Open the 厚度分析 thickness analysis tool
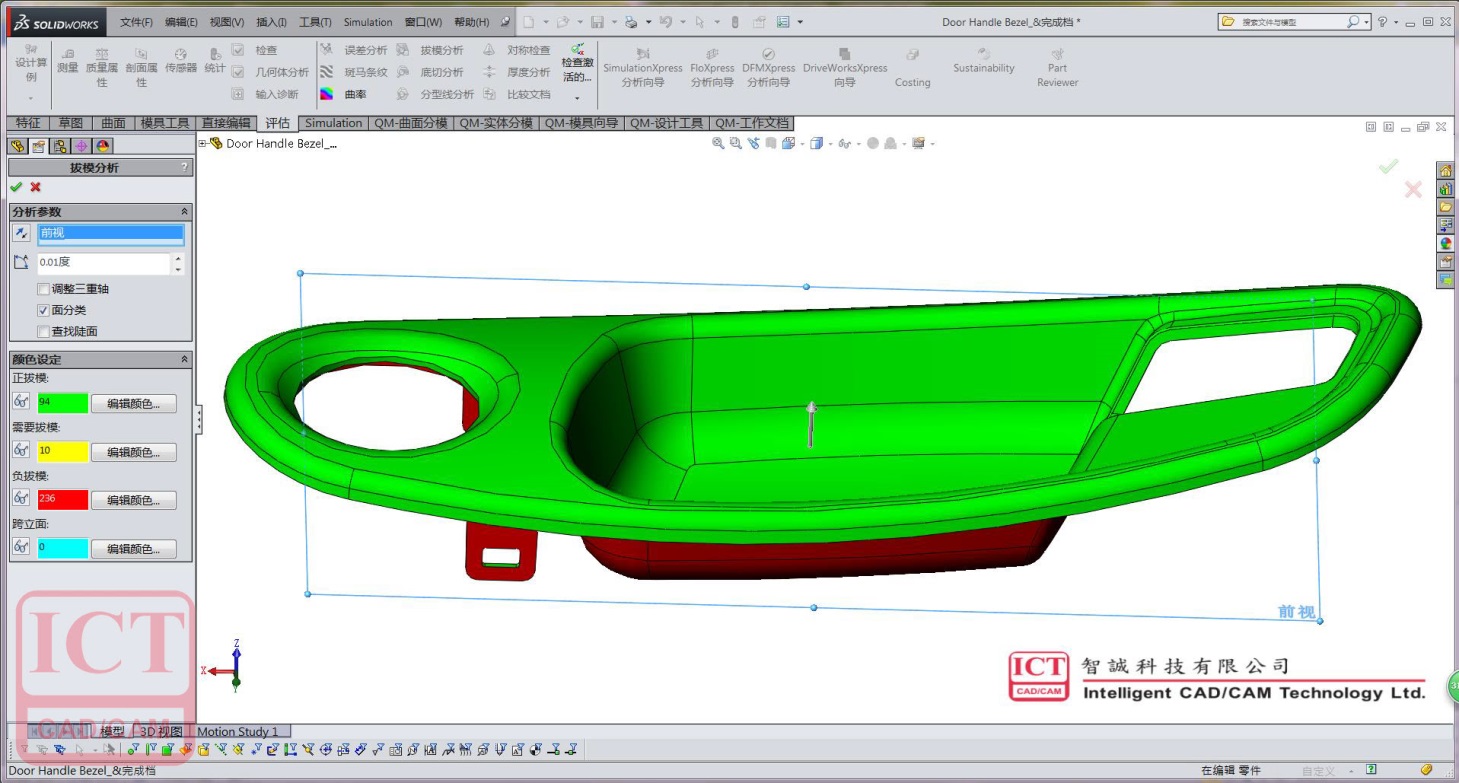The image size is (1459, 783). [519, 72]
